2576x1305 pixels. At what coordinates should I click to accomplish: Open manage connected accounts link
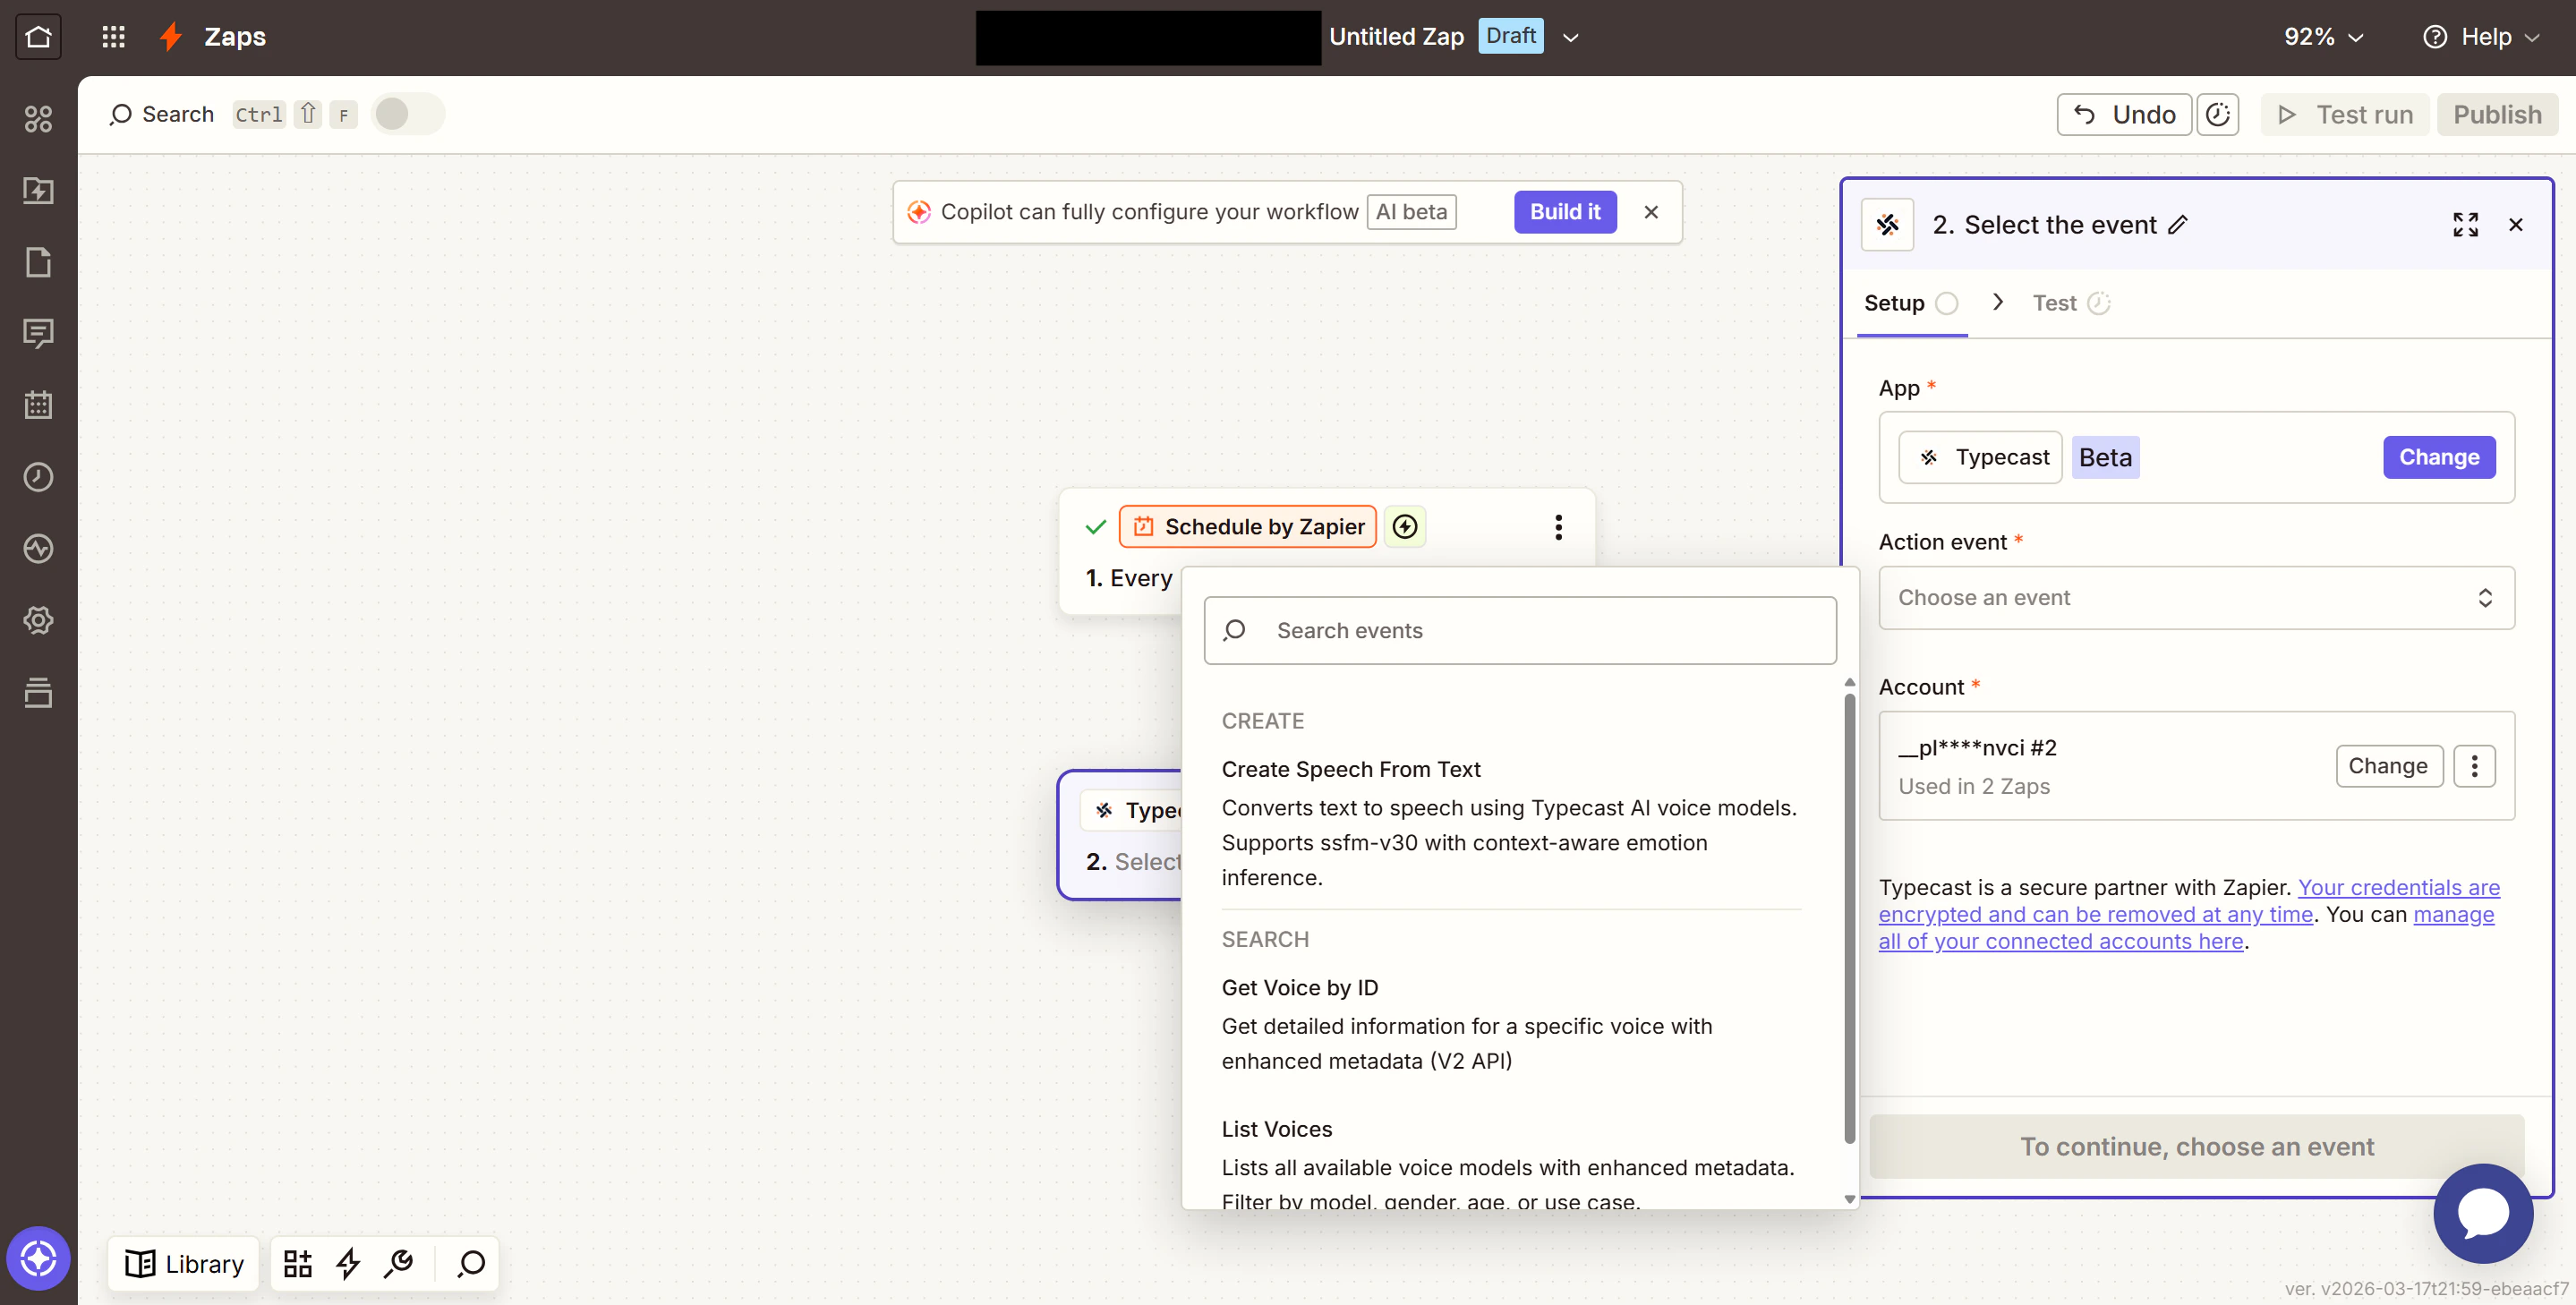pos(2060,941)
